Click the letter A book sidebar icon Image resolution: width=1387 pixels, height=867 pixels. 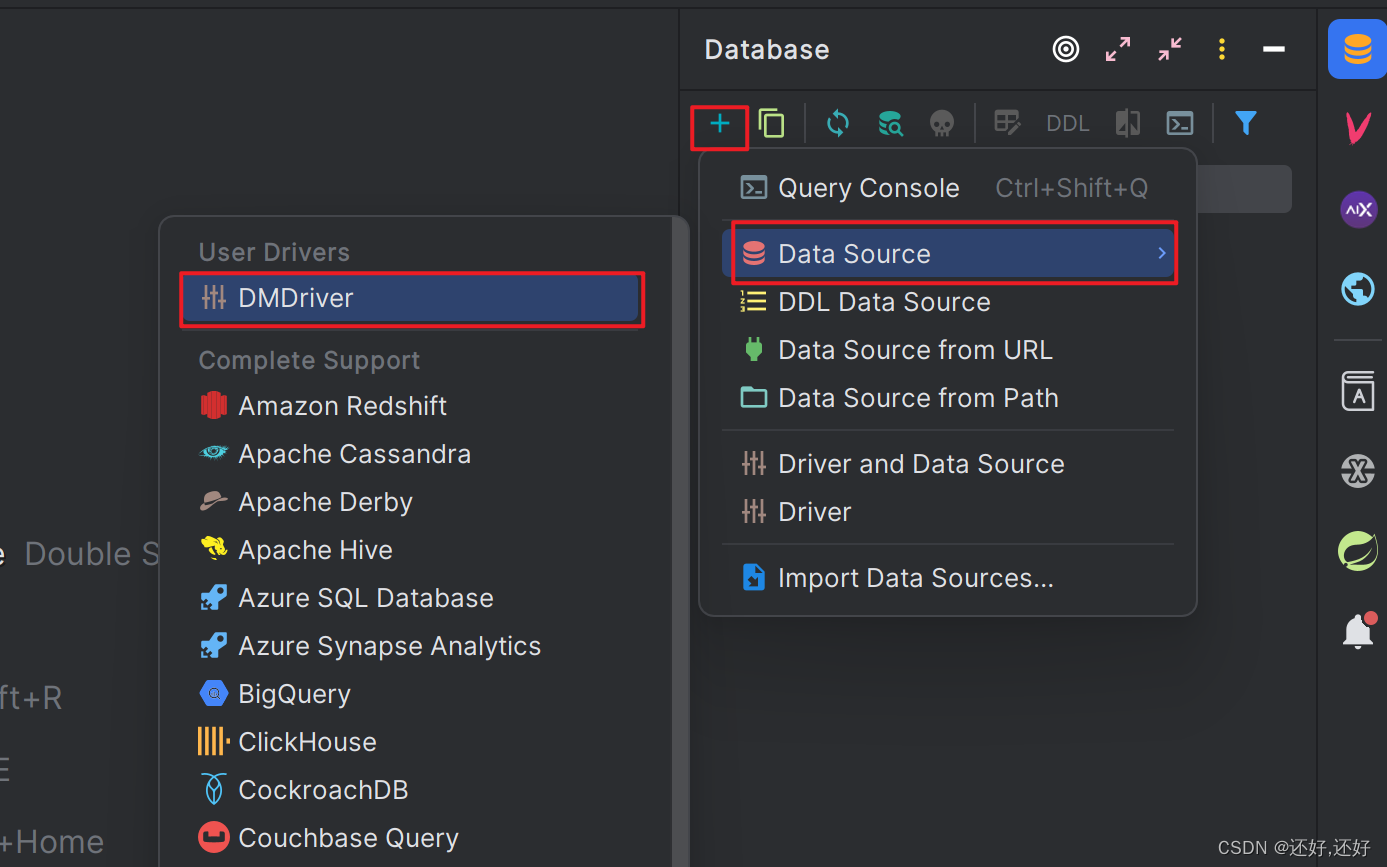click(x=1358, y=391)
